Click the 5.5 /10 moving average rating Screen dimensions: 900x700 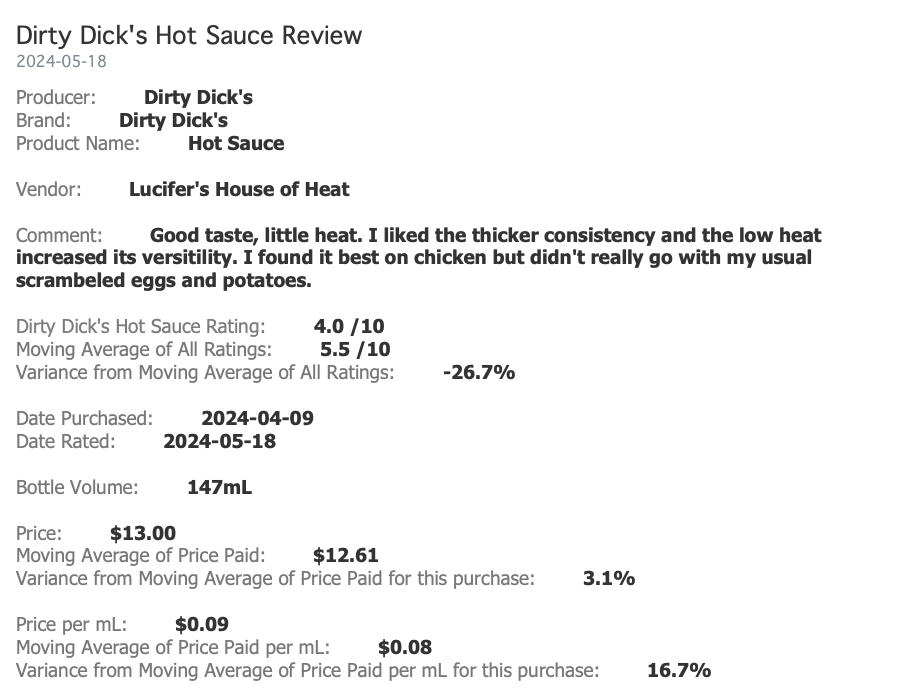tap(355, 349)
